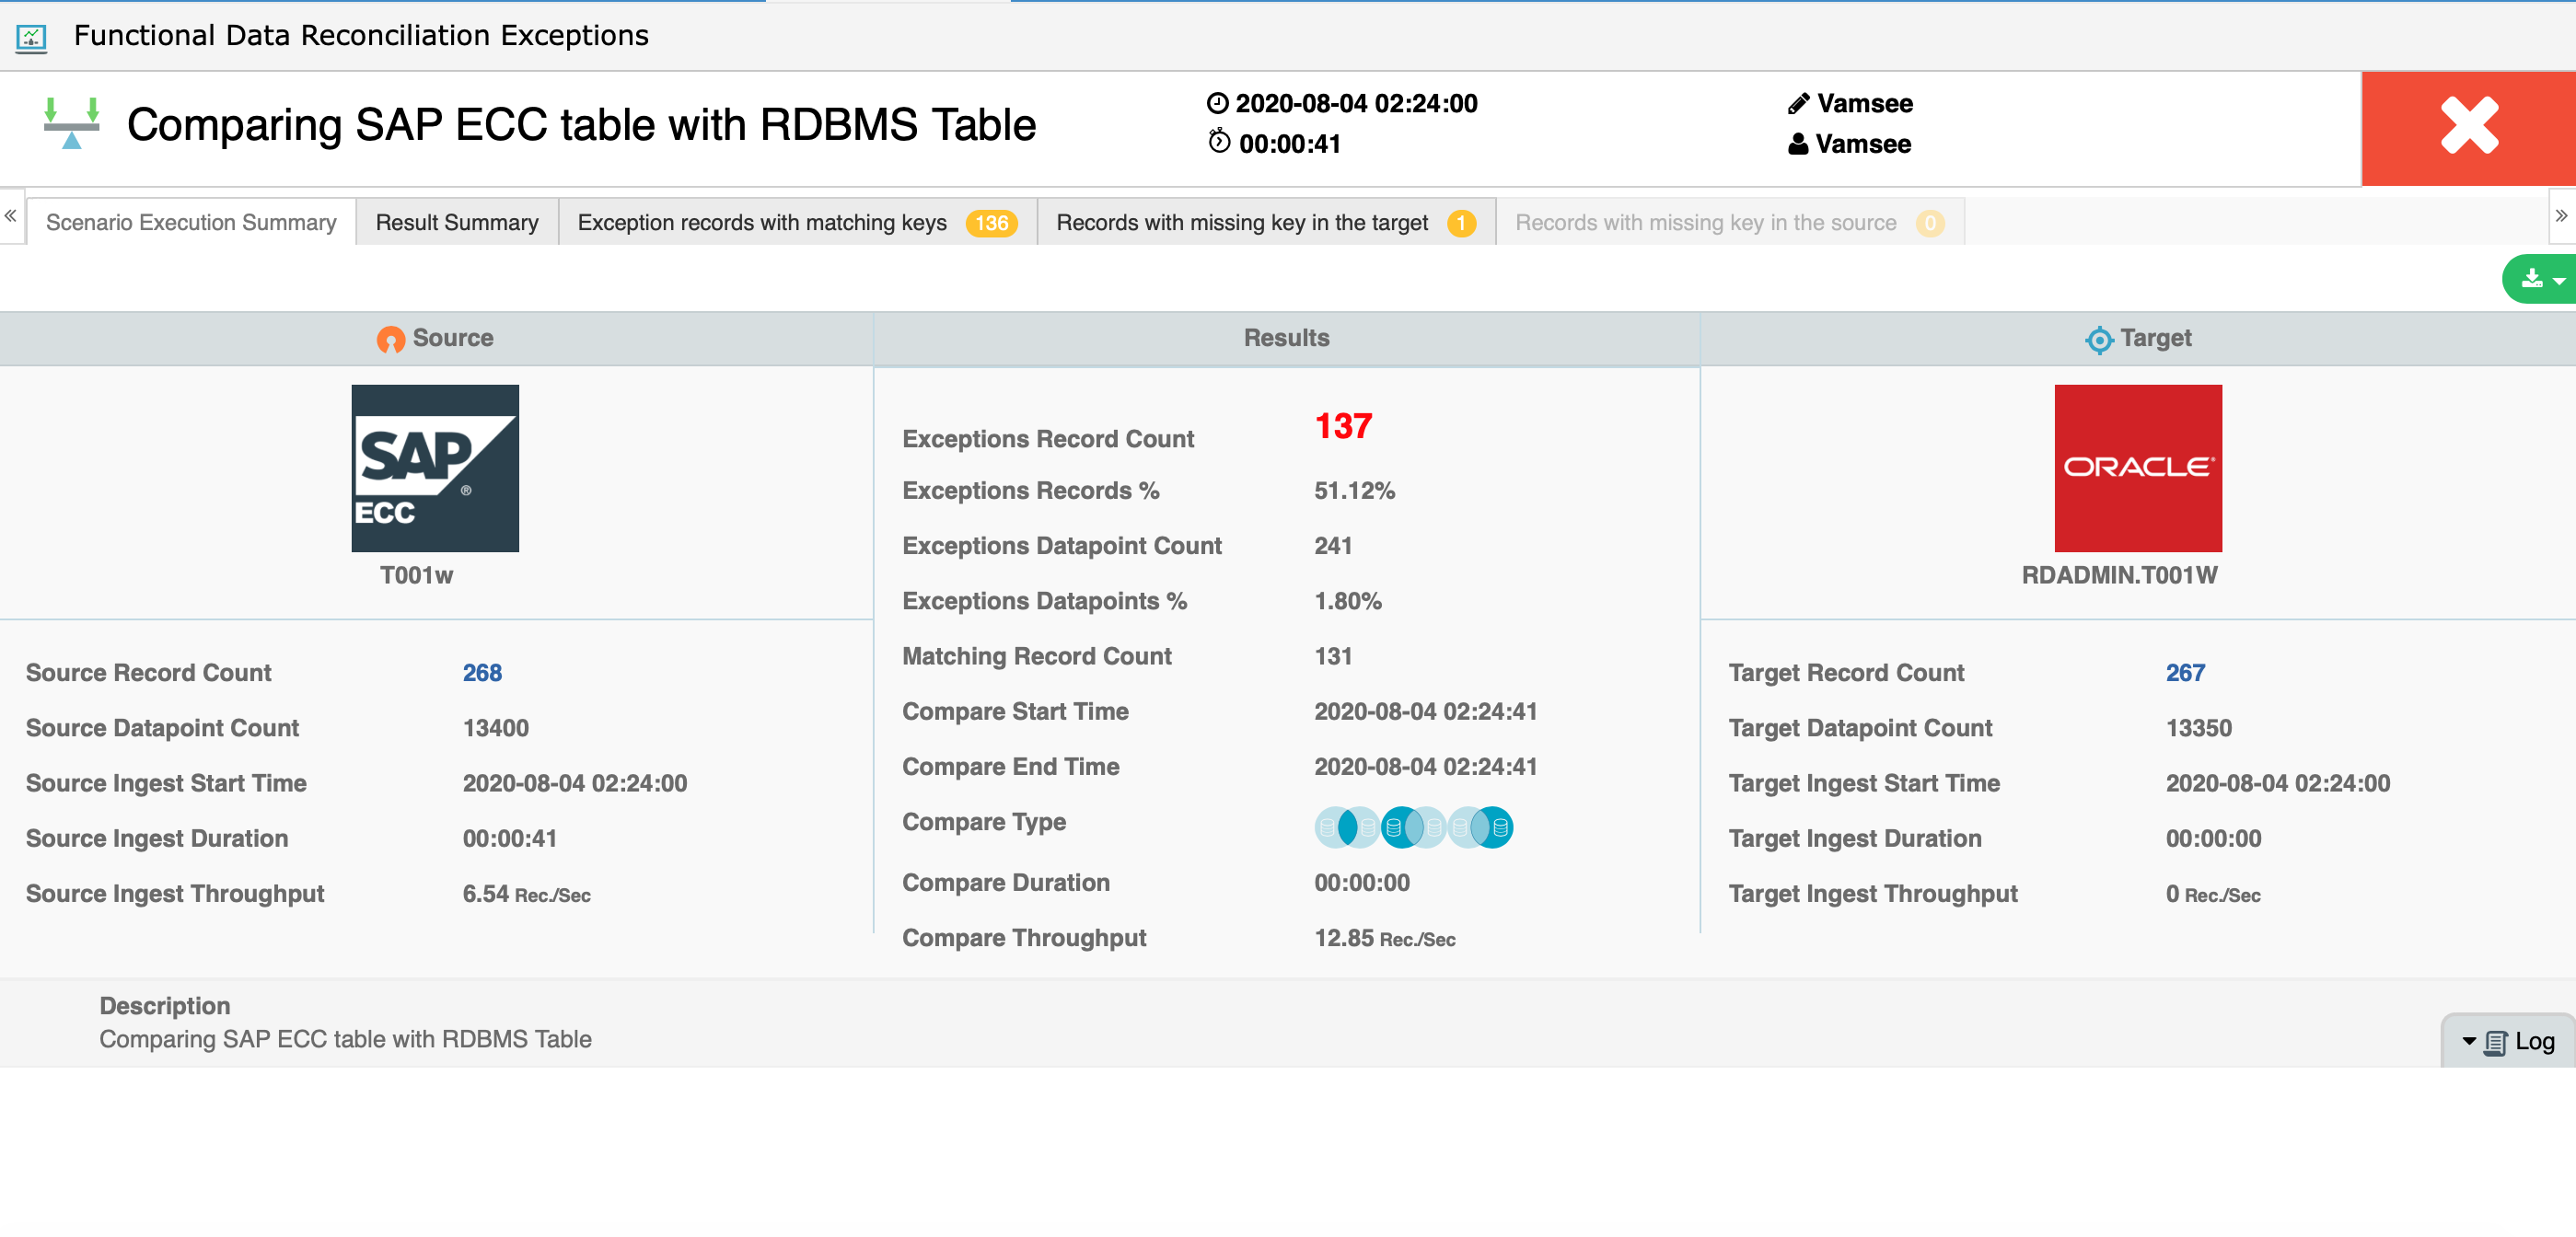Click the Functional Data Reconciliation app icon
Screen dimensions: 2576x1237
(31, 38)
